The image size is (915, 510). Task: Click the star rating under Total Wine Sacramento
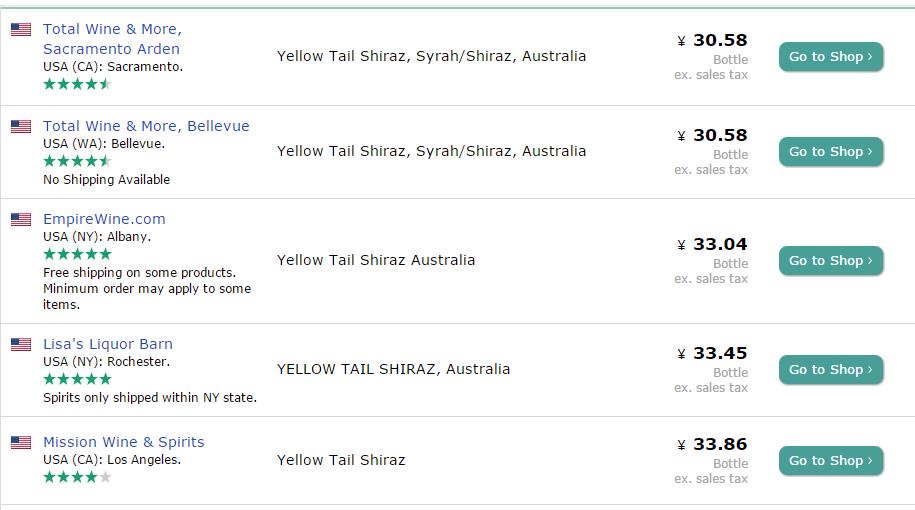coord(77,84)
